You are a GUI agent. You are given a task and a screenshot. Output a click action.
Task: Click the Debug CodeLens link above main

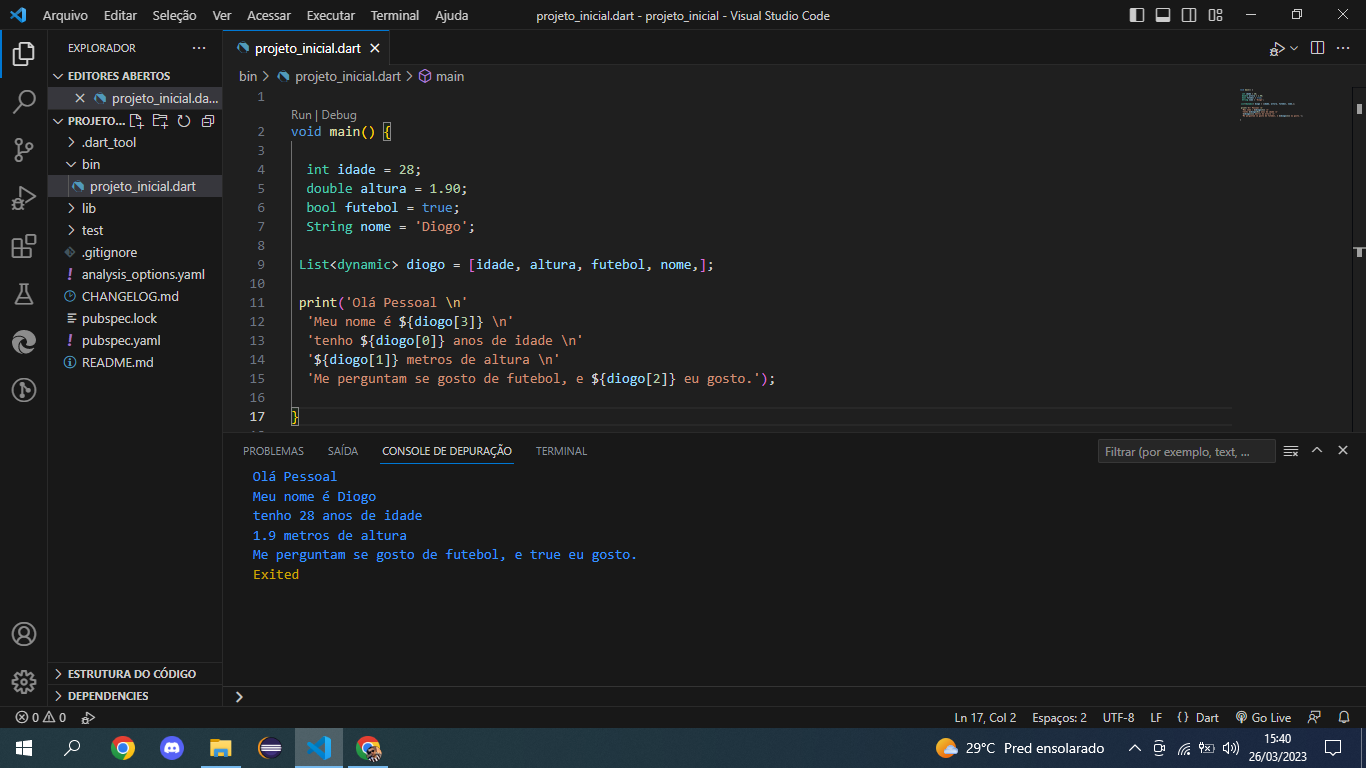(339, 115)
